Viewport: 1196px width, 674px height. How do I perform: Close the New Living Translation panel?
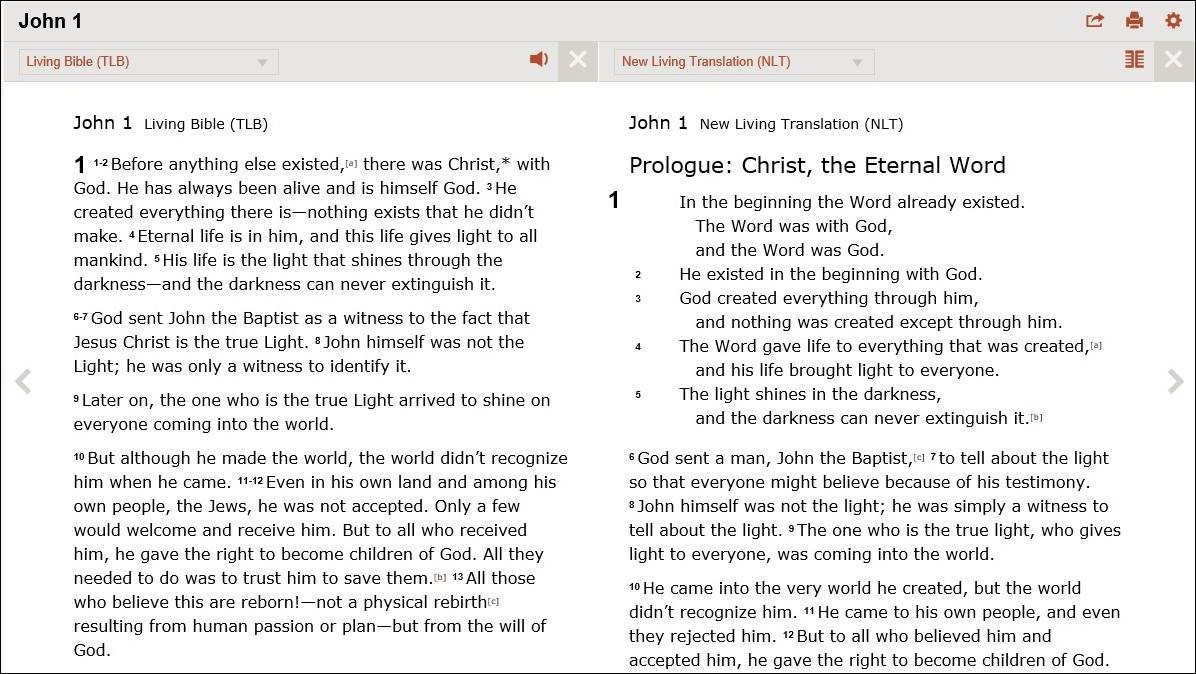1173,60
